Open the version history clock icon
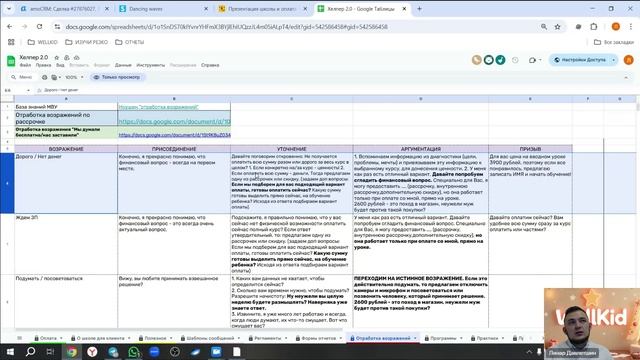This screenshot has width=640, height=360. point(515,60)
